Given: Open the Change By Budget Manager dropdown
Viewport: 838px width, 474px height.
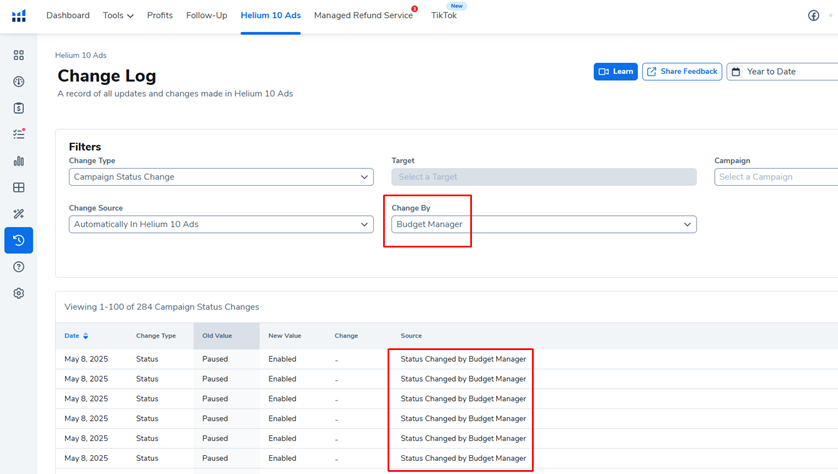Looking at the screenshot, I should 543,225.
